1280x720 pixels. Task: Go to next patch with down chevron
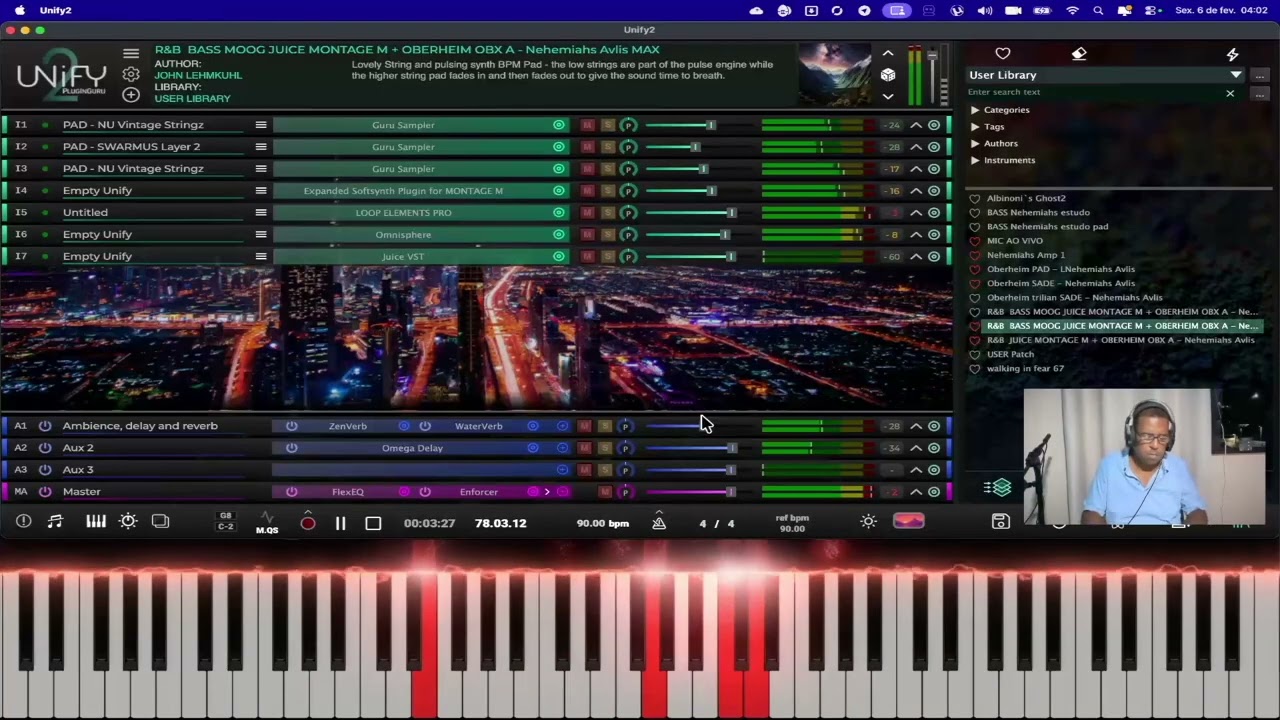(887, 96)
